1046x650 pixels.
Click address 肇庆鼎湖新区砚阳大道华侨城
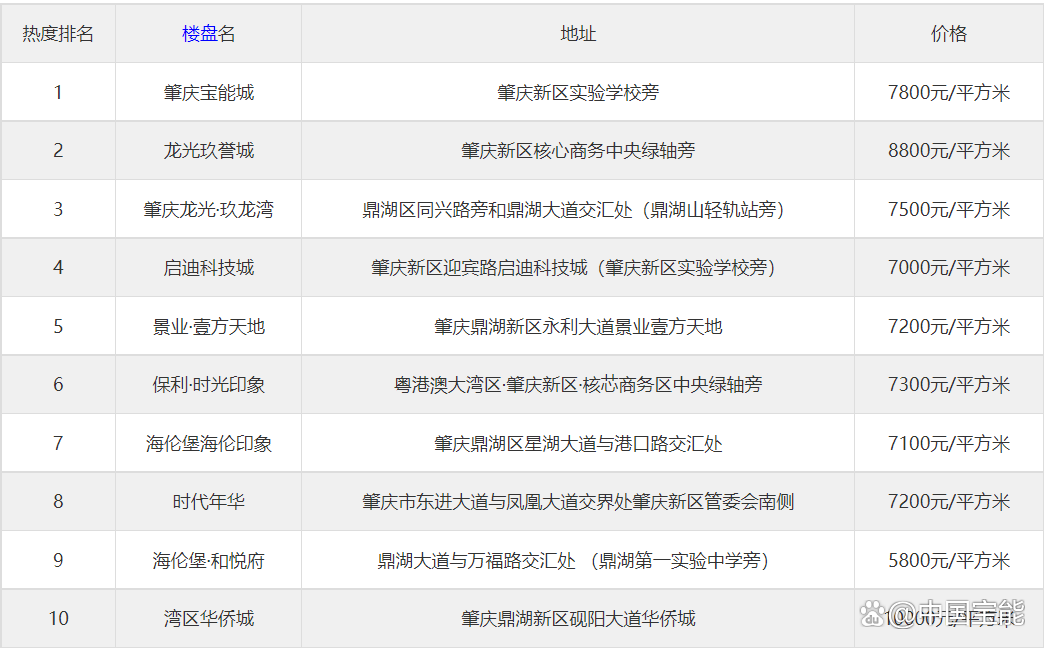(578, 619)
